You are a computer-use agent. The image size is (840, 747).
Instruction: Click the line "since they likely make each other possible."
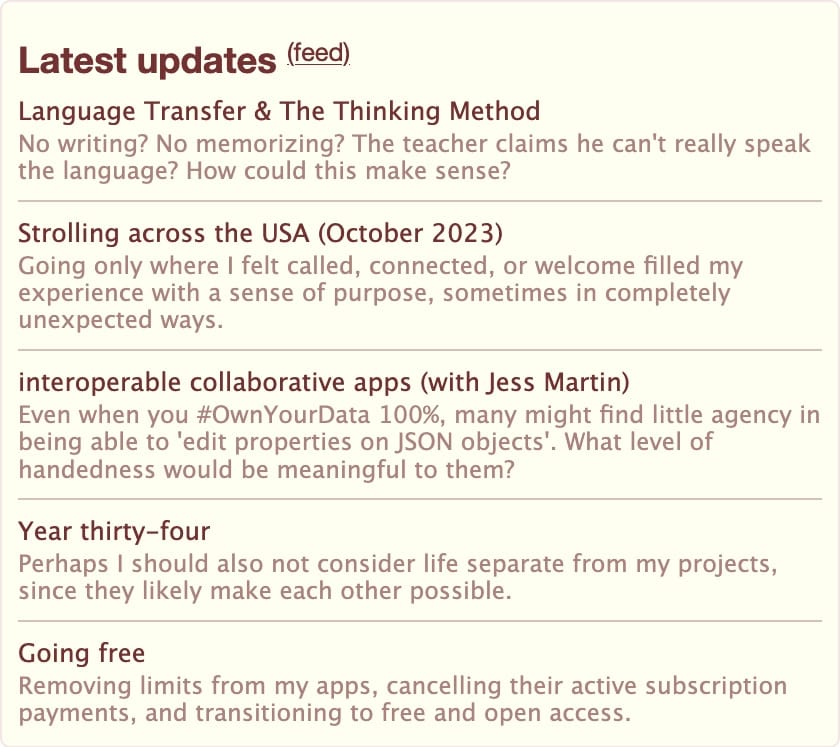click(x=265, y=590)
